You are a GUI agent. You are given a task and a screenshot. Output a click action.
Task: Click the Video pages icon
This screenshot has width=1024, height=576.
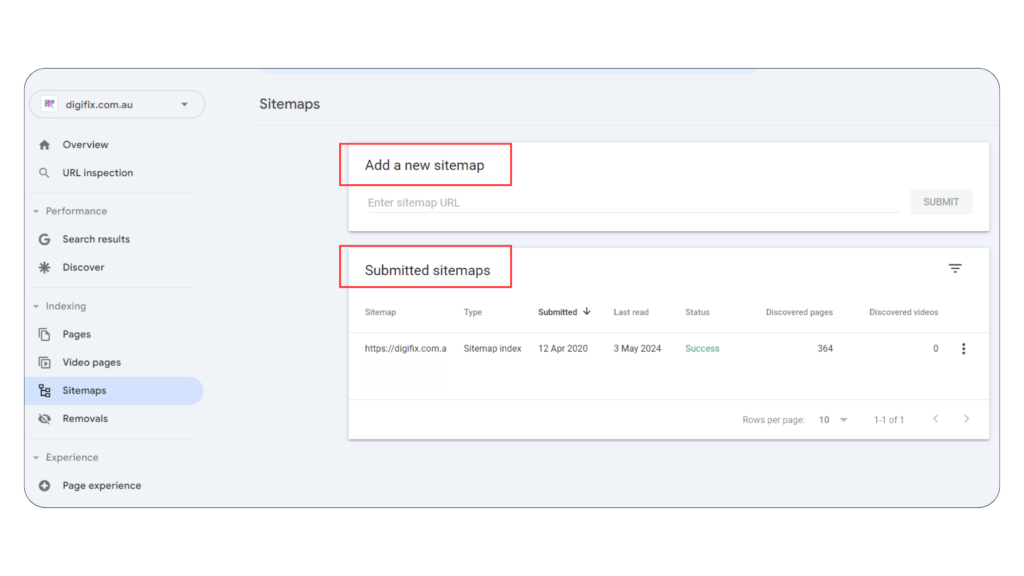pyautogui.click(x=45, y=362)
